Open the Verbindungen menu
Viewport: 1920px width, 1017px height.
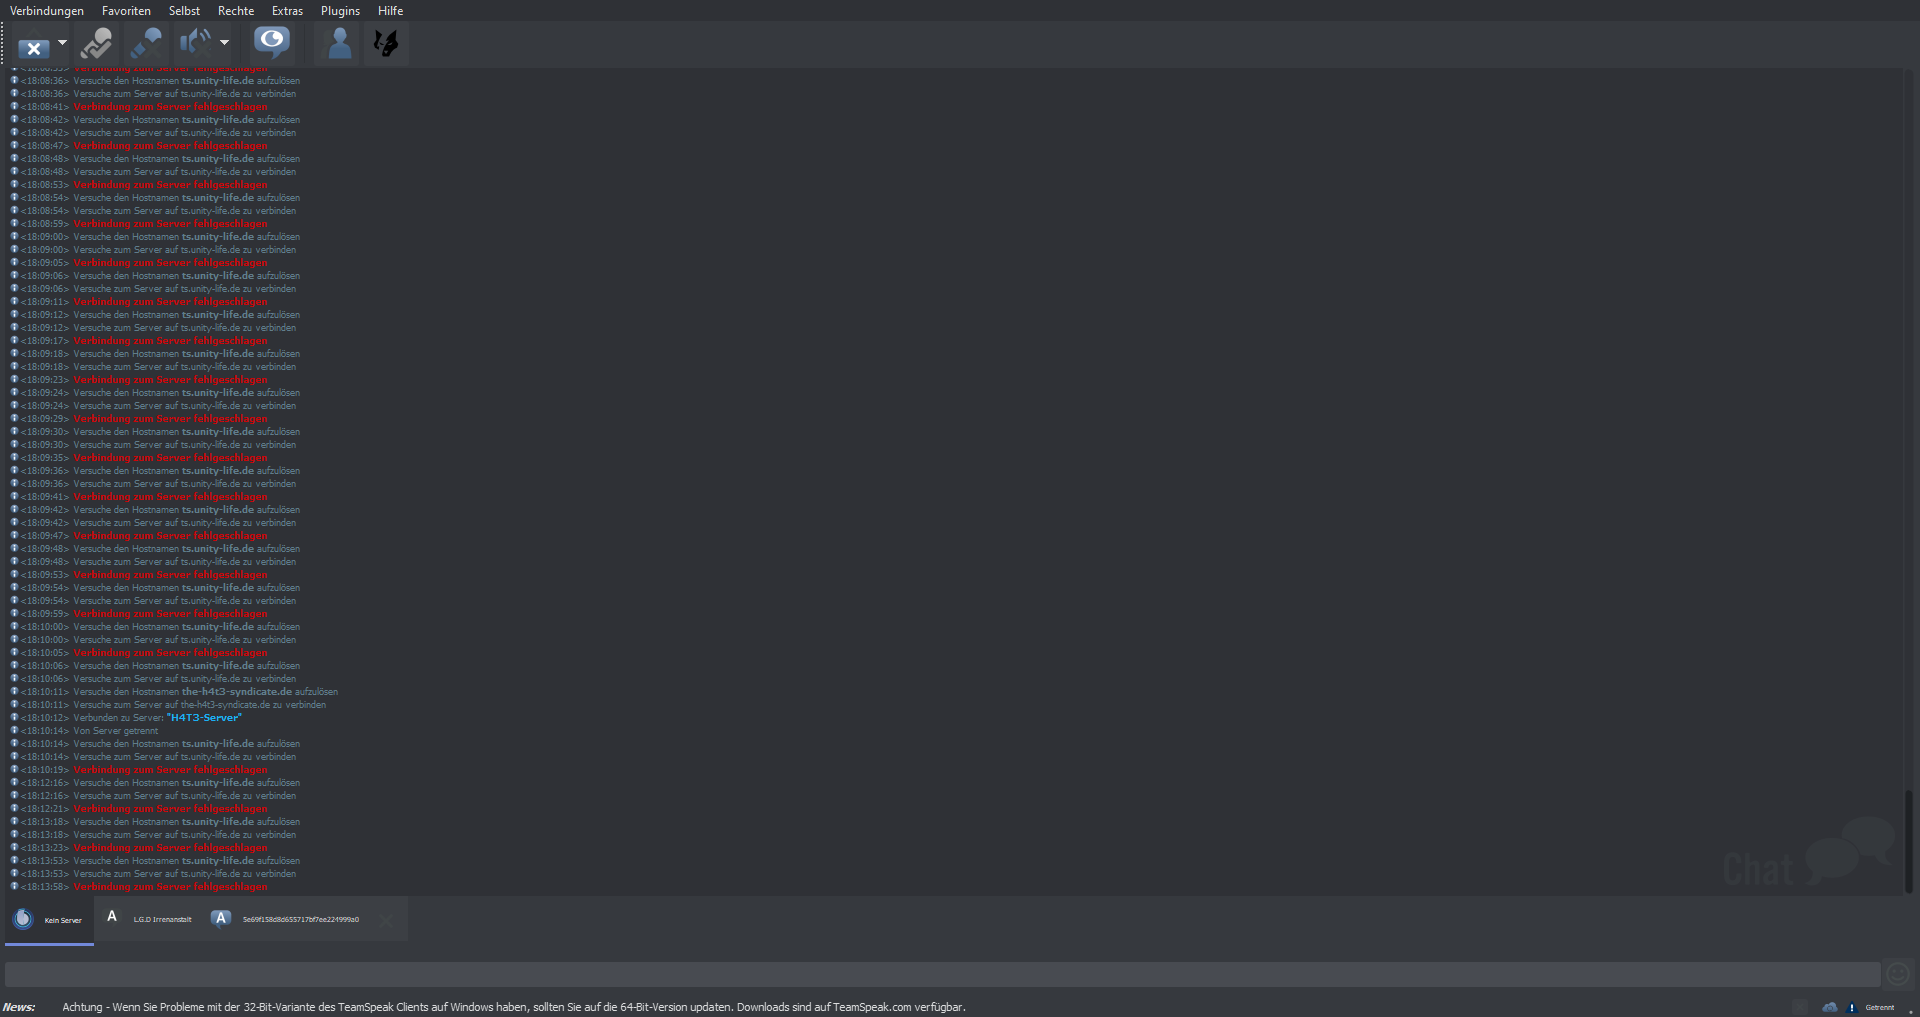point(47,11)
